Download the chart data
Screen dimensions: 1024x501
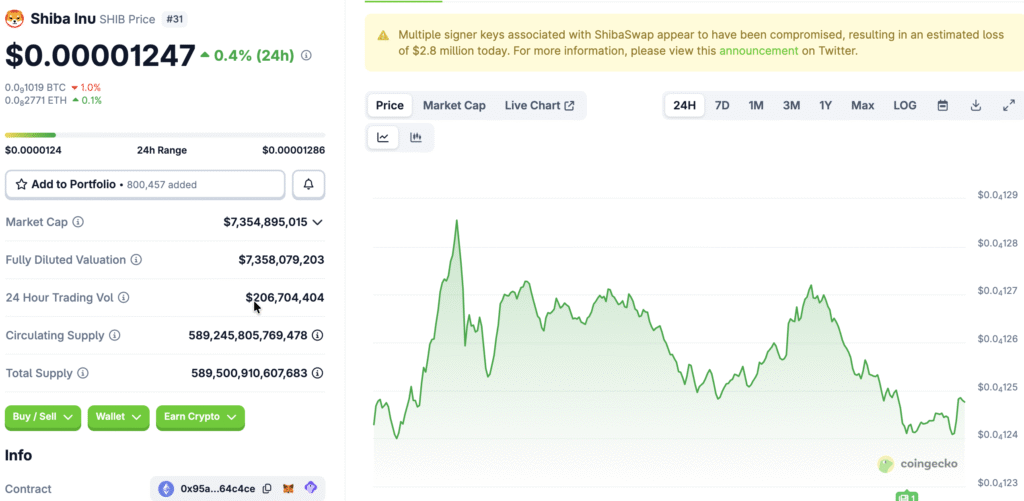tap(975, 105)
